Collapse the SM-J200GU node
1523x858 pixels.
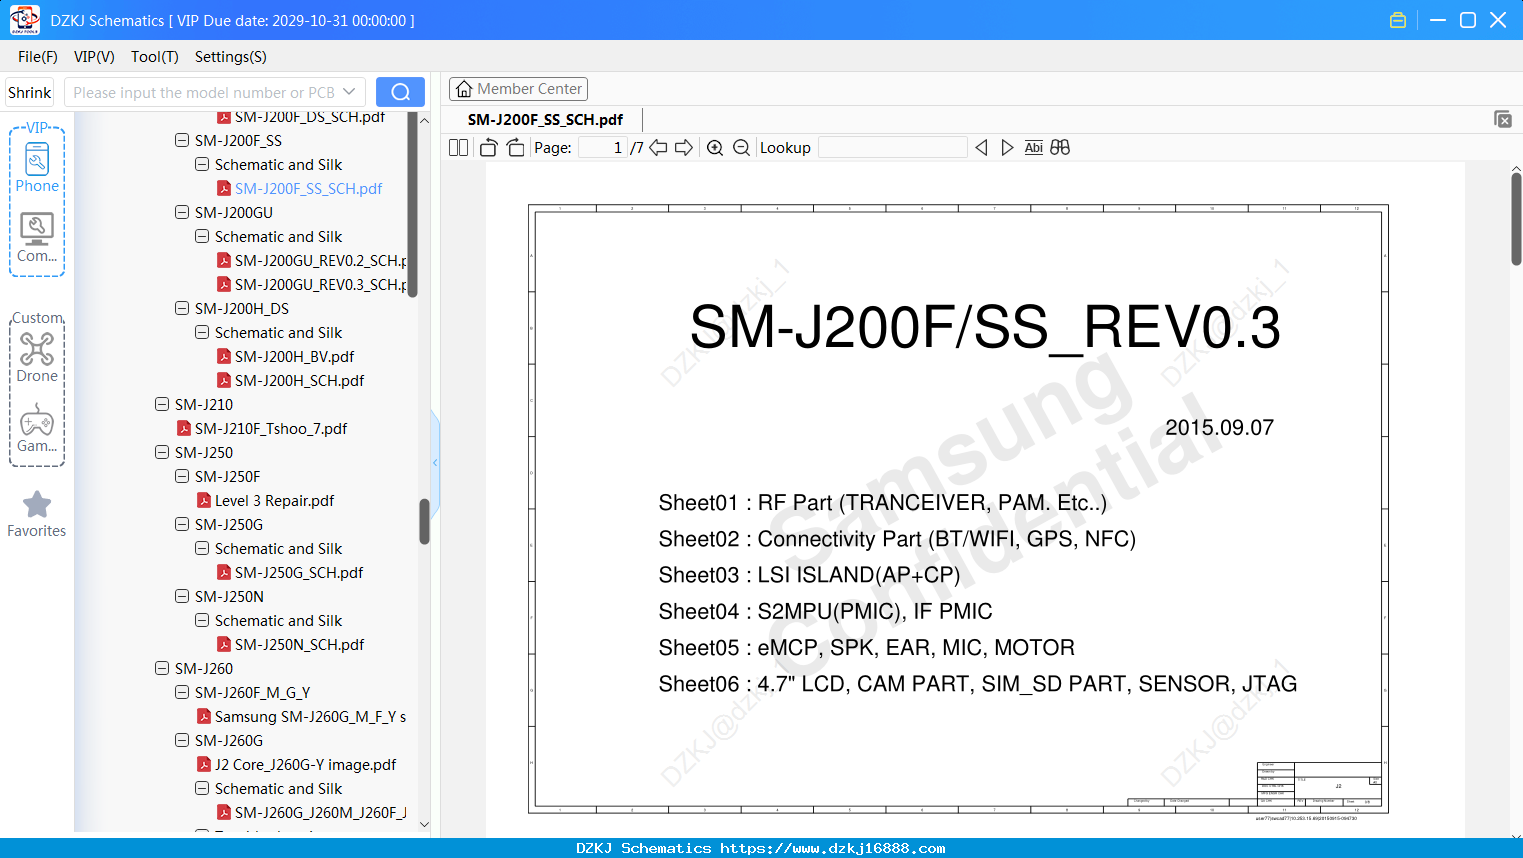tap(182, 212)
